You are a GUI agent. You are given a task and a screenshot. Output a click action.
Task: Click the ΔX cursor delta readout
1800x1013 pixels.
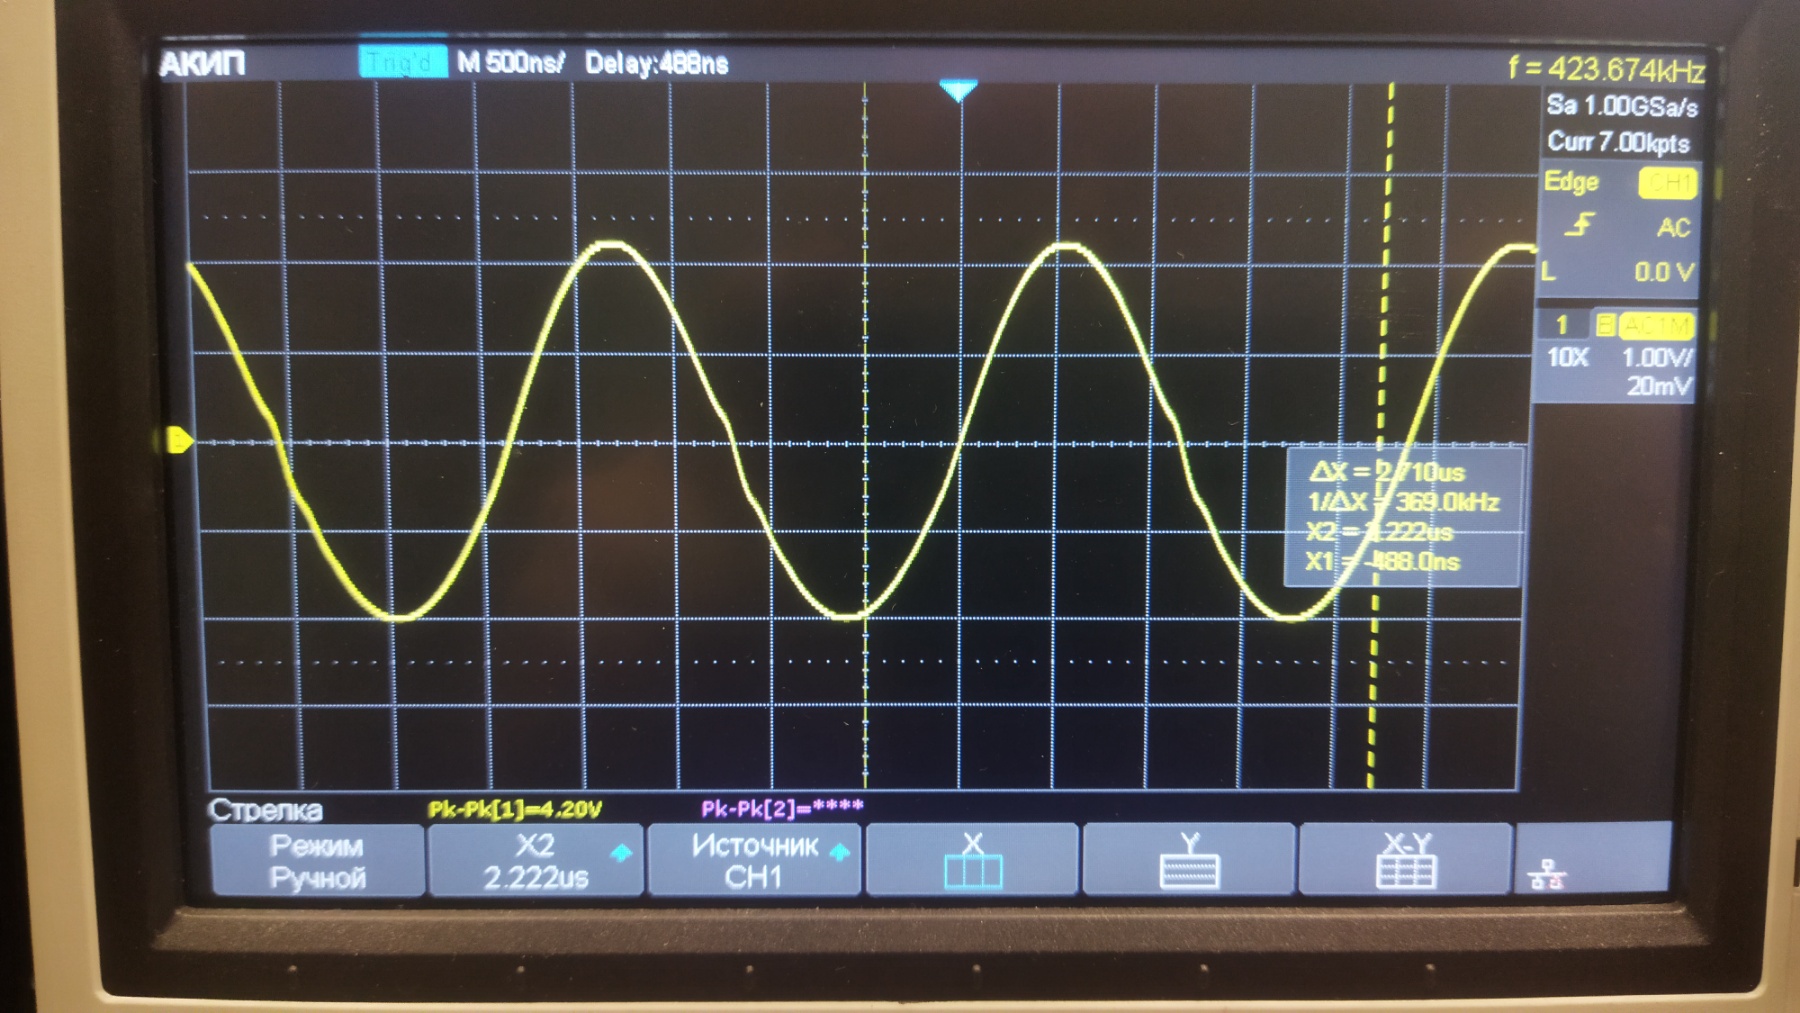1387,472
